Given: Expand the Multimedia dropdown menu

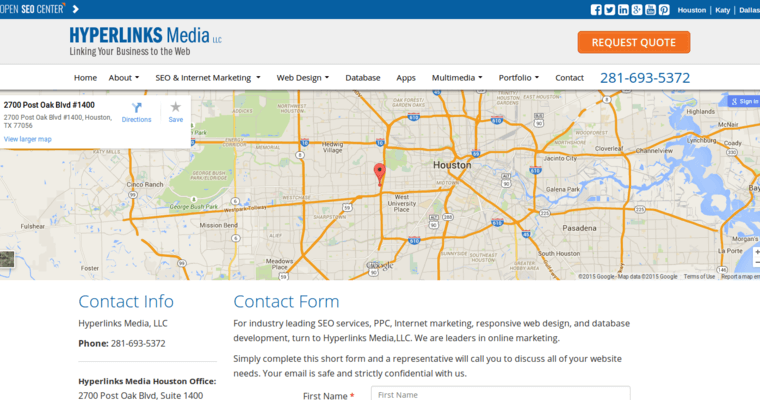Looking at the screenshot, I should (456, 77).
